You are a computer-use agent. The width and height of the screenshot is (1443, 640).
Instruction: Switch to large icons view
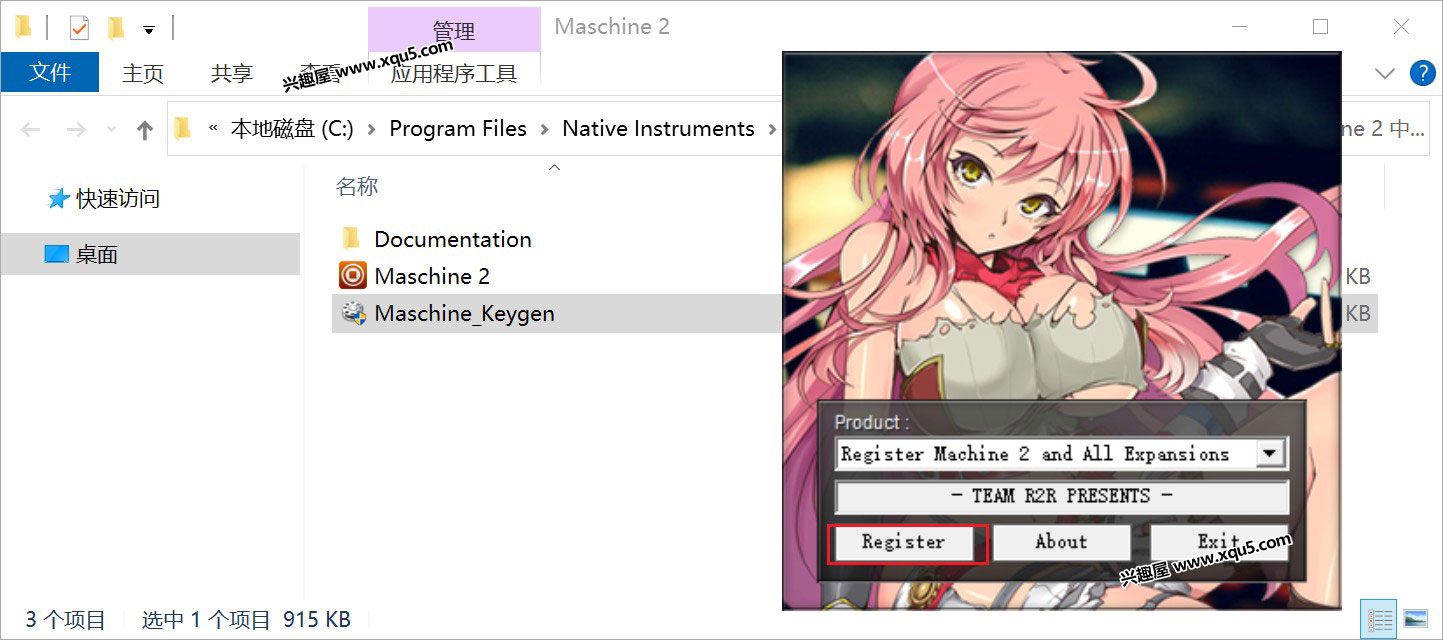(x=1415, y=620)
